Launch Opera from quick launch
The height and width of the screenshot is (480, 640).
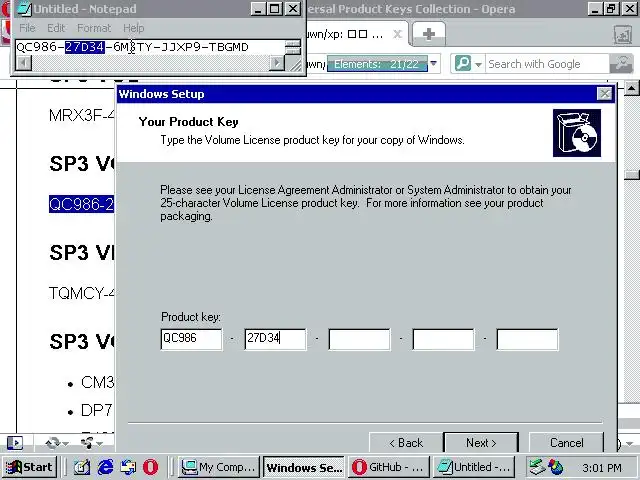pos(151,467)
